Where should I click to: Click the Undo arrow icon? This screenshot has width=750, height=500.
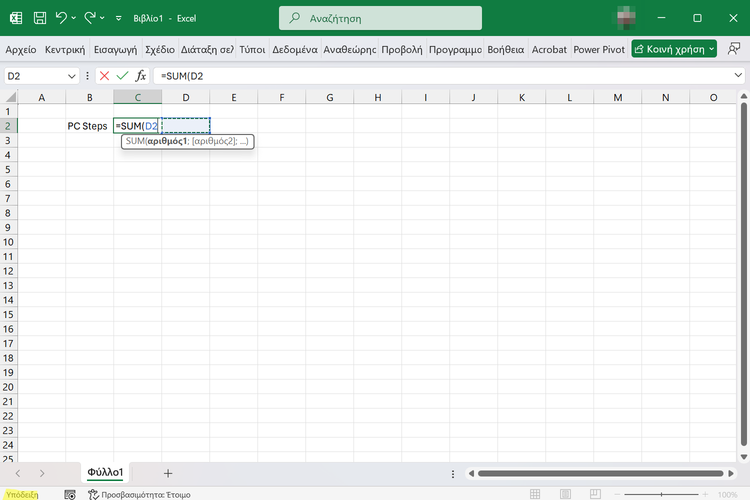[62, 18]
